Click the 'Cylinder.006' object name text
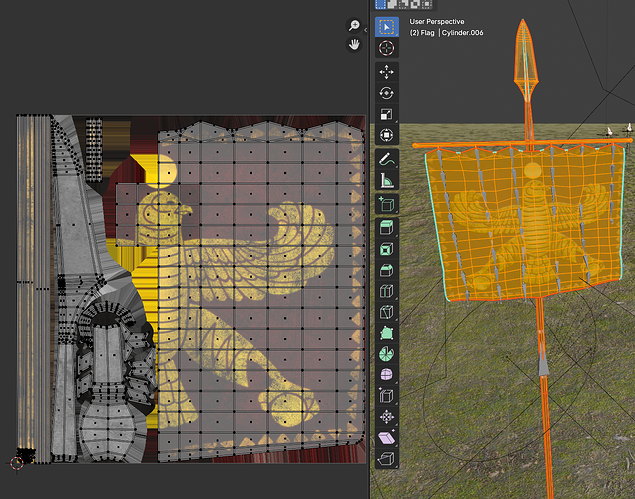Screen dimensions: 635x499 pos(462,33)
